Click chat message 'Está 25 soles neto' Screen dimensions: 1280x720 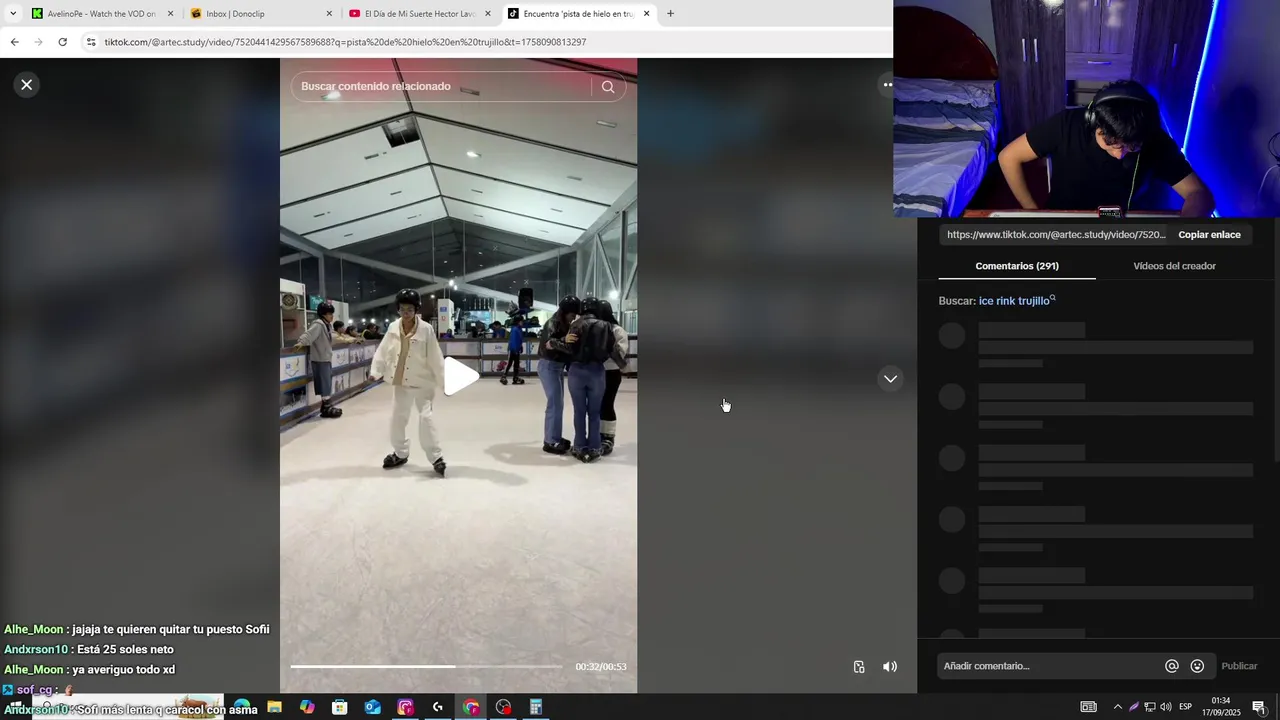coord(125,650)
